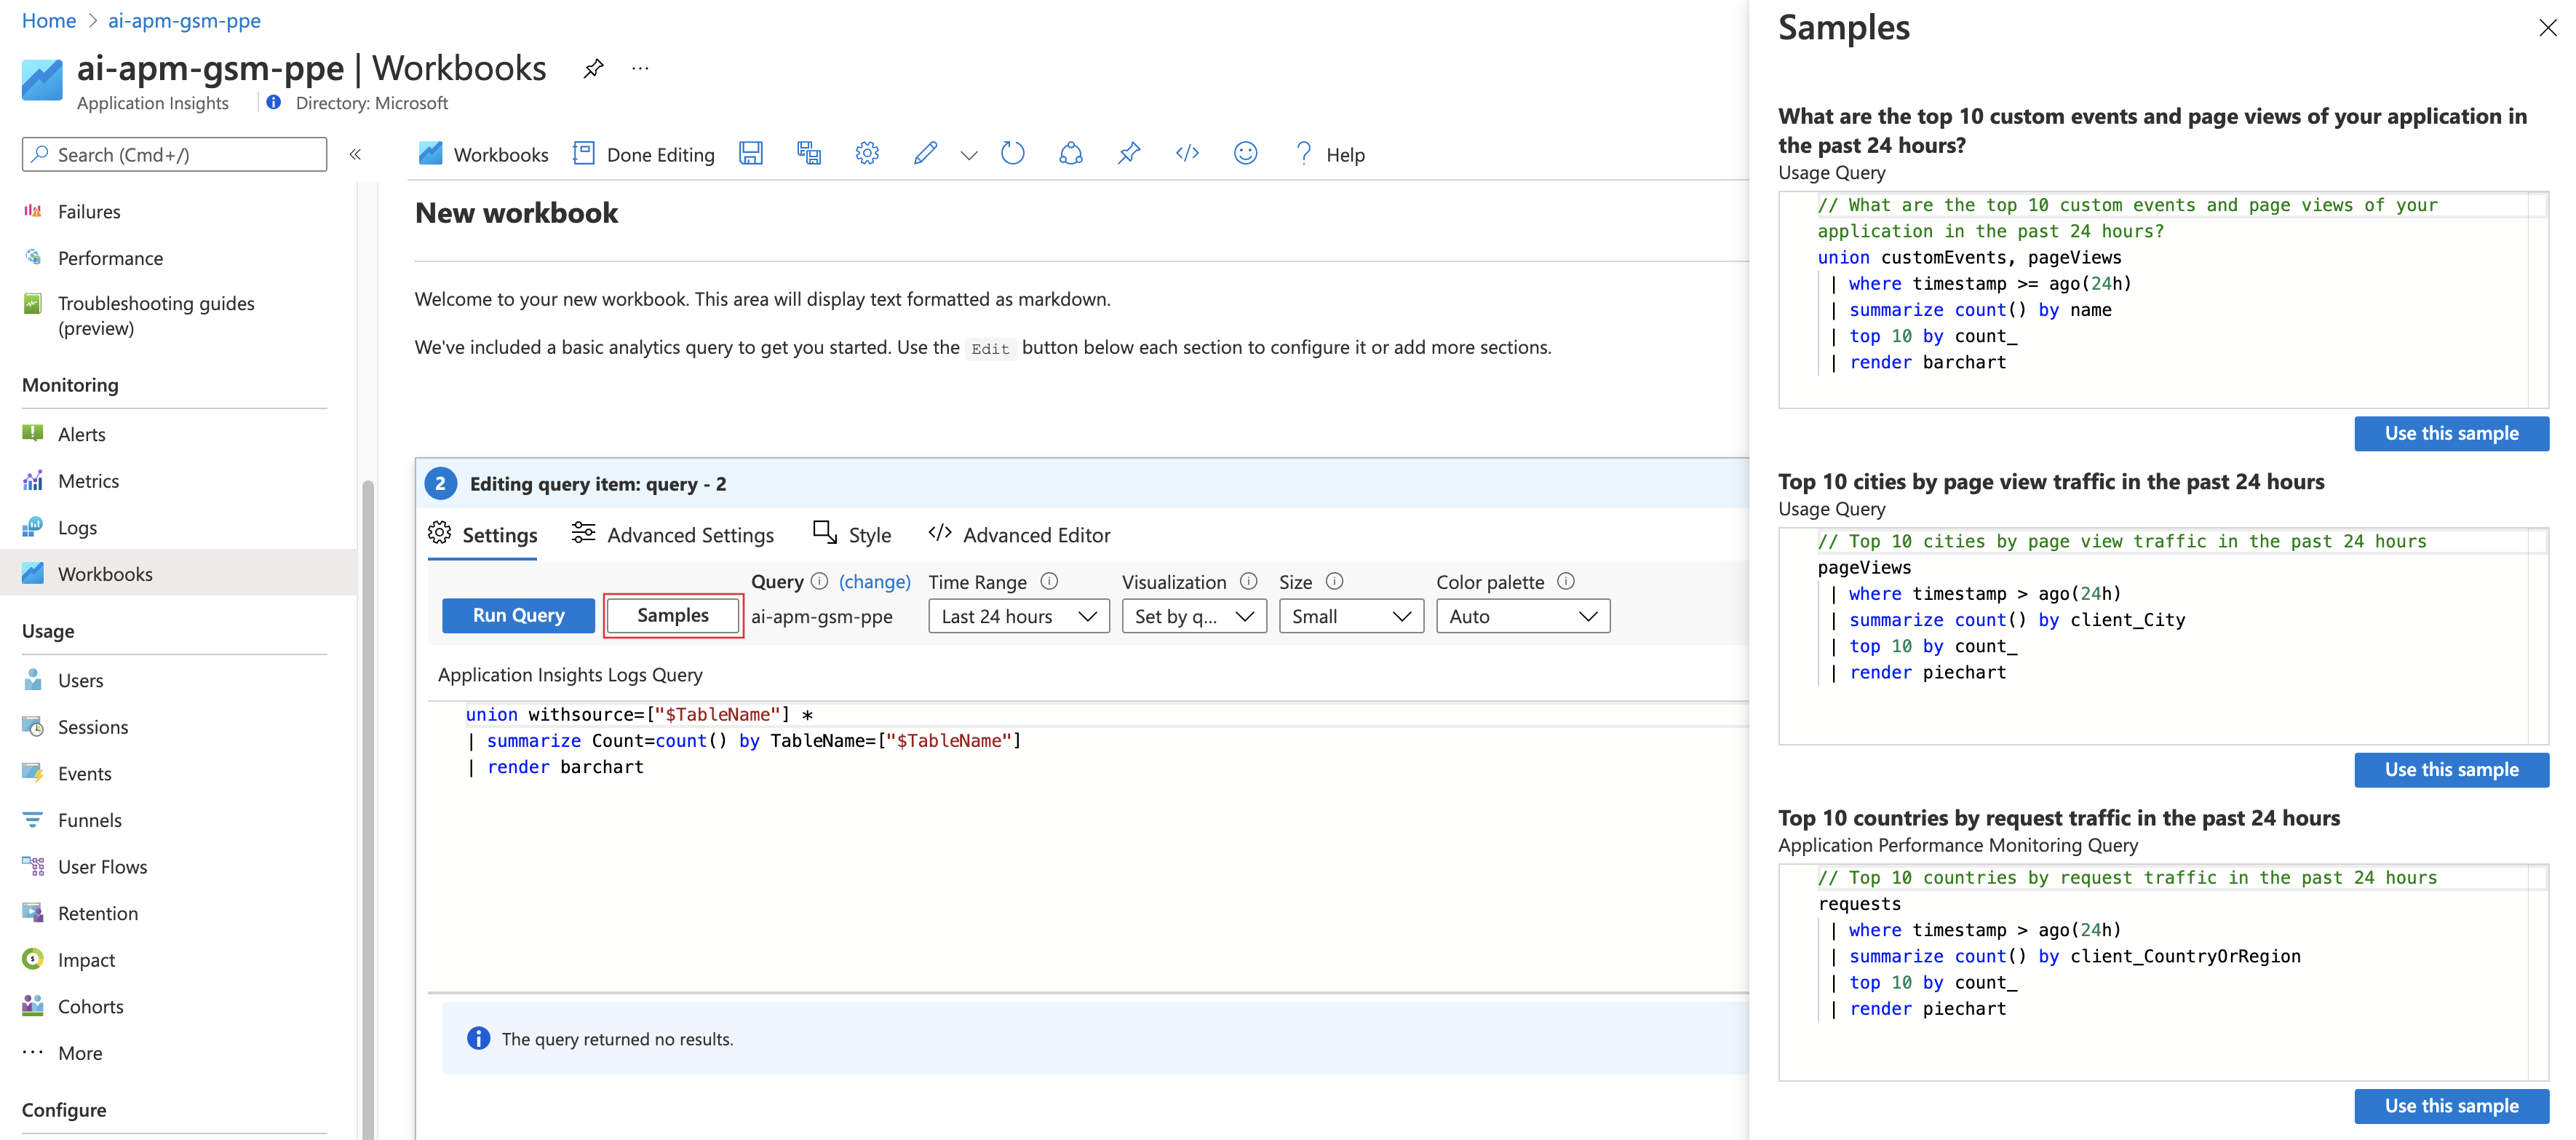Click the smiley feedback icon
The width and height of the screenshot is (2576, 1140).
(1245, 154)
